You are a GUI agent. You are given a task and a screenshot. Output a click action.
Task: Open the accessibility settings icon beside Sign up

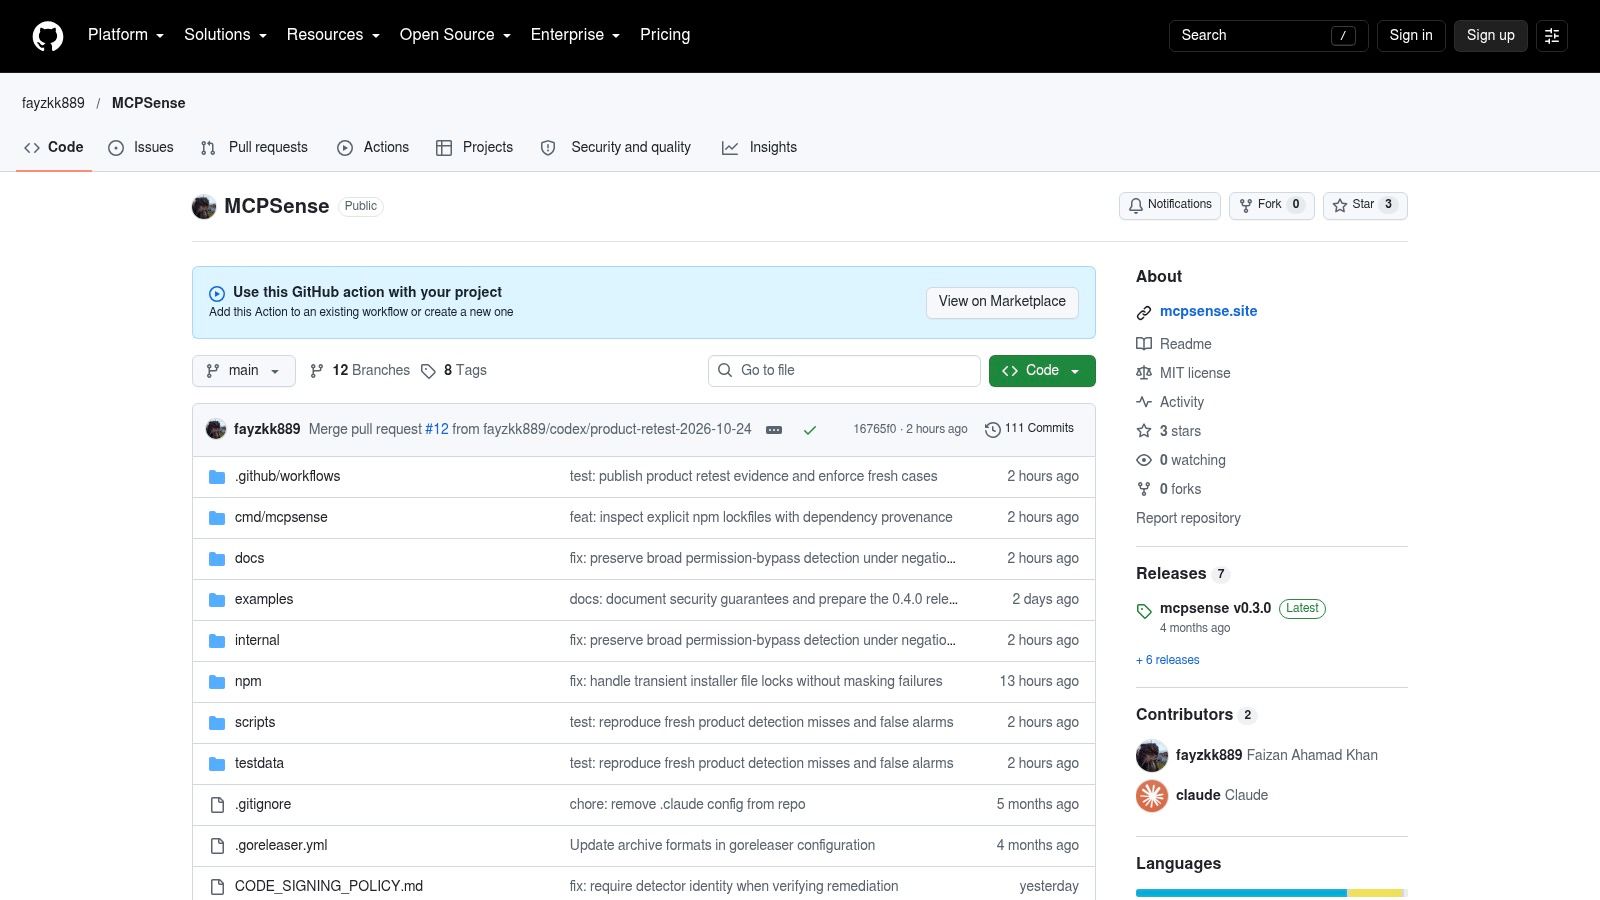click(1552, 36)
